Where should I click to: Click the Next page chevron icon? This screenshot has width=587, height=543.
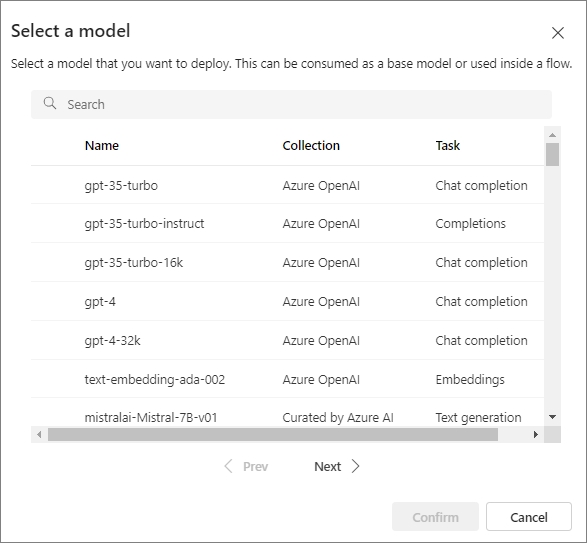coord(355,466)
